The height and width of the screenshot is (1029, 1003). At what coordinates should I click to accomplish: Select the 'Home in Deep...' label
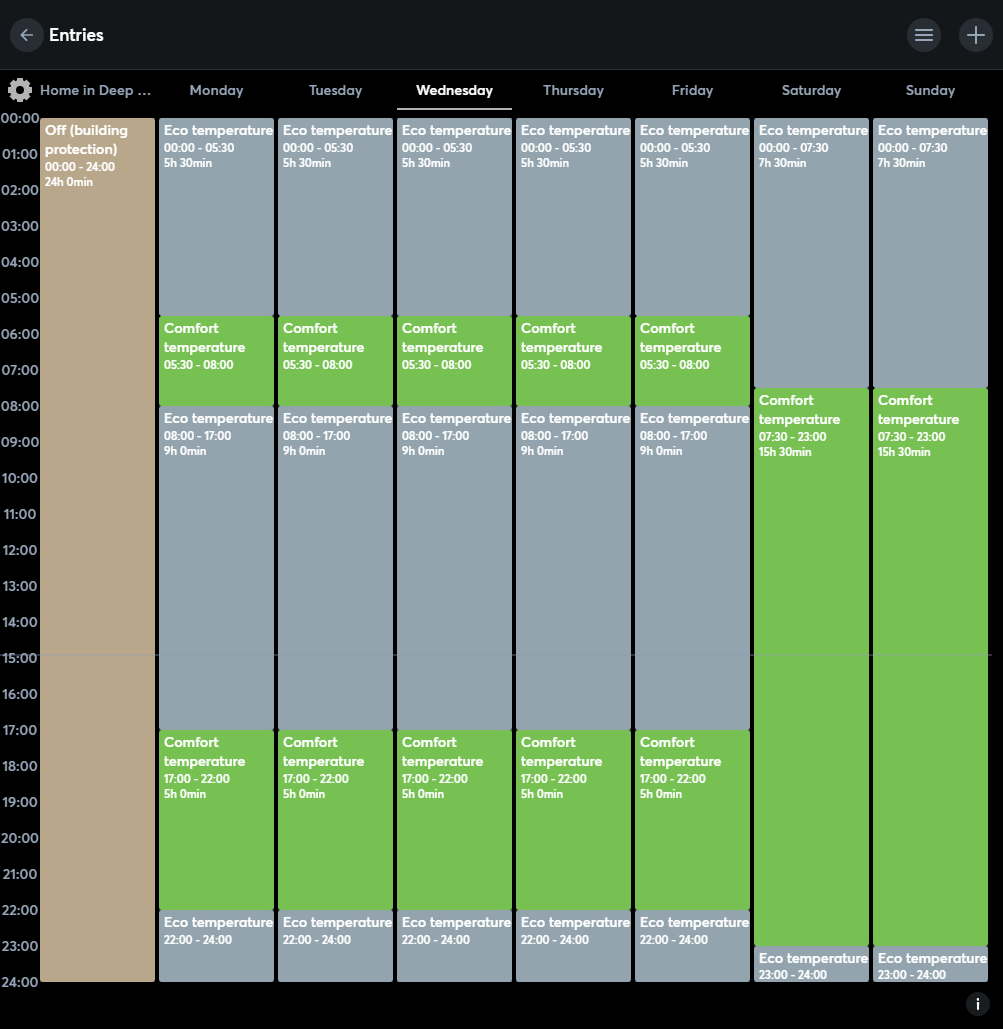pyautogui.click(x=95, y=90)
